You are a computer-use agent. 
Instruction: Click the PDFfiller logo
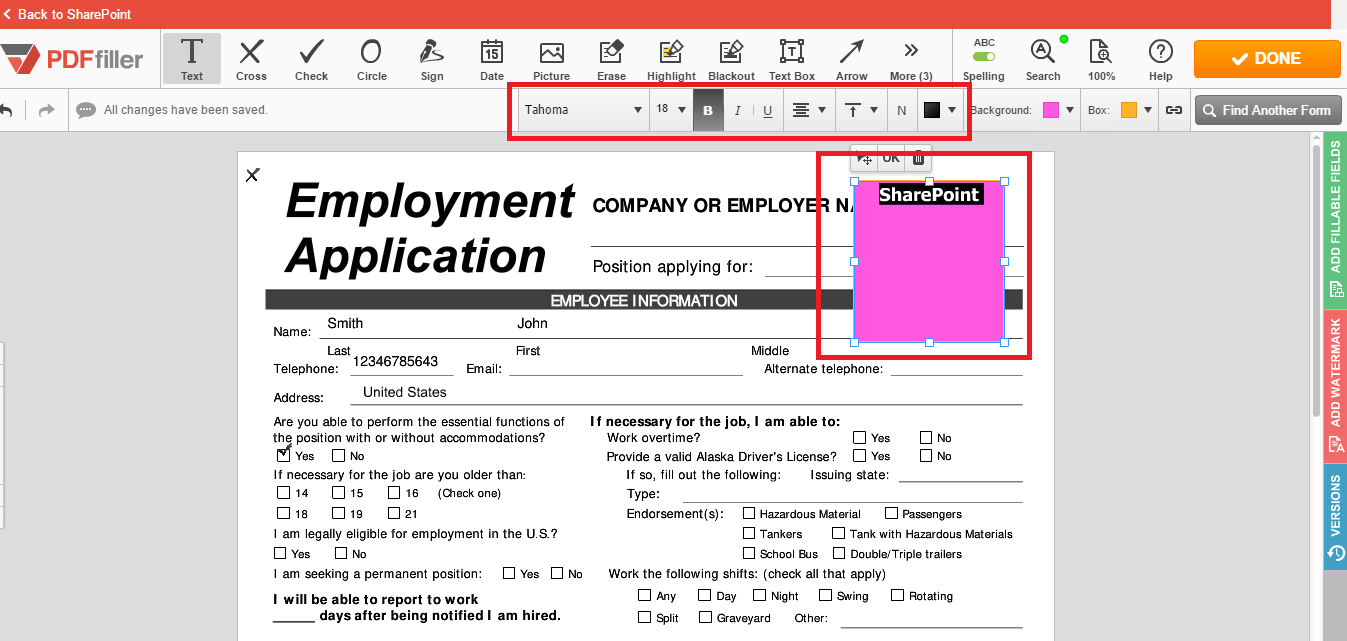(x=73, y=59)
